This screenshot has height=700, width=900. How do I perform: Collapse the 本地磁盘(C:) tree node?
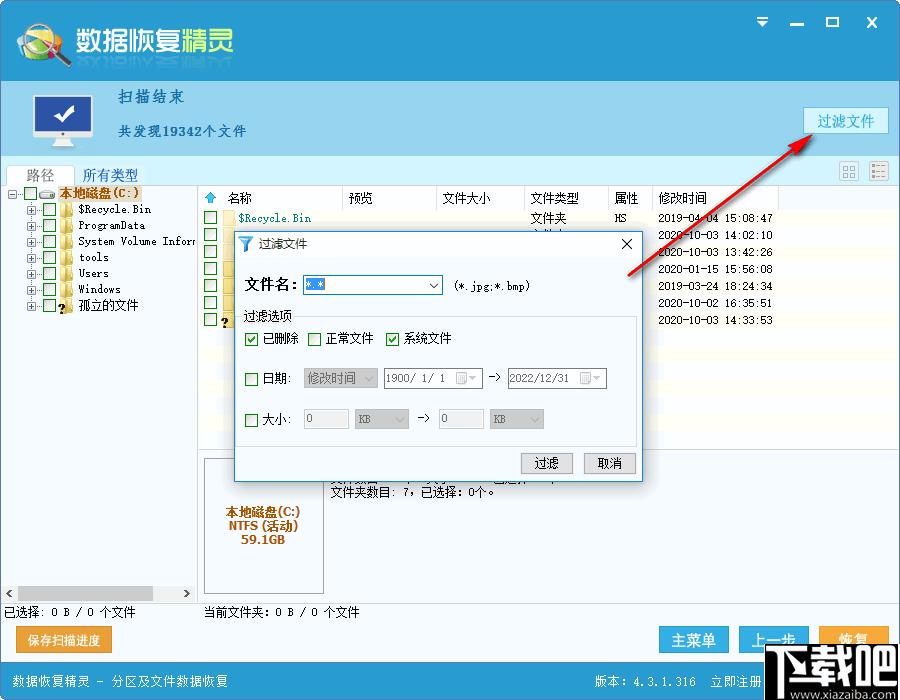(x=13, y=193)
